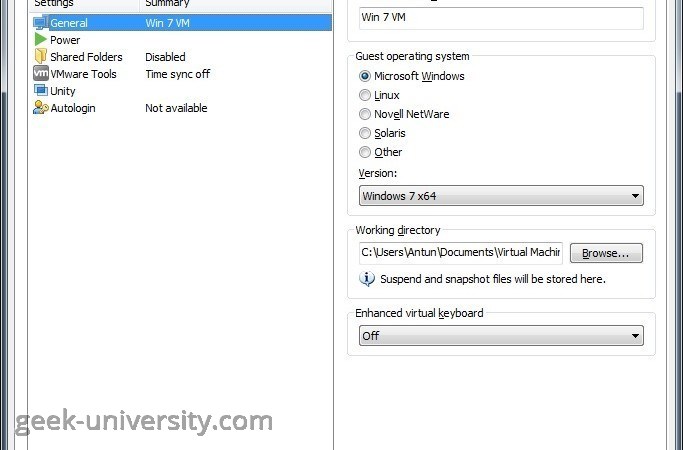Select Microsoft Windows radio button
This screenshot has height=450, width=683.
click(x=365, y=76)
